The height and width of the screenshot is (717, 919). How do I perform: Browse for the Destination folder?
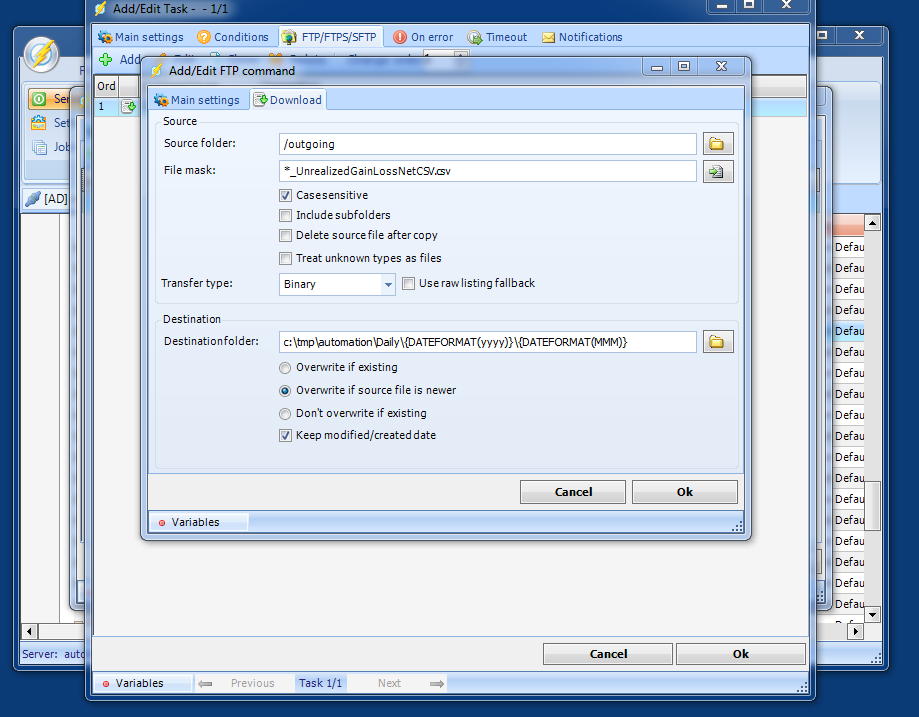[717, 342]
